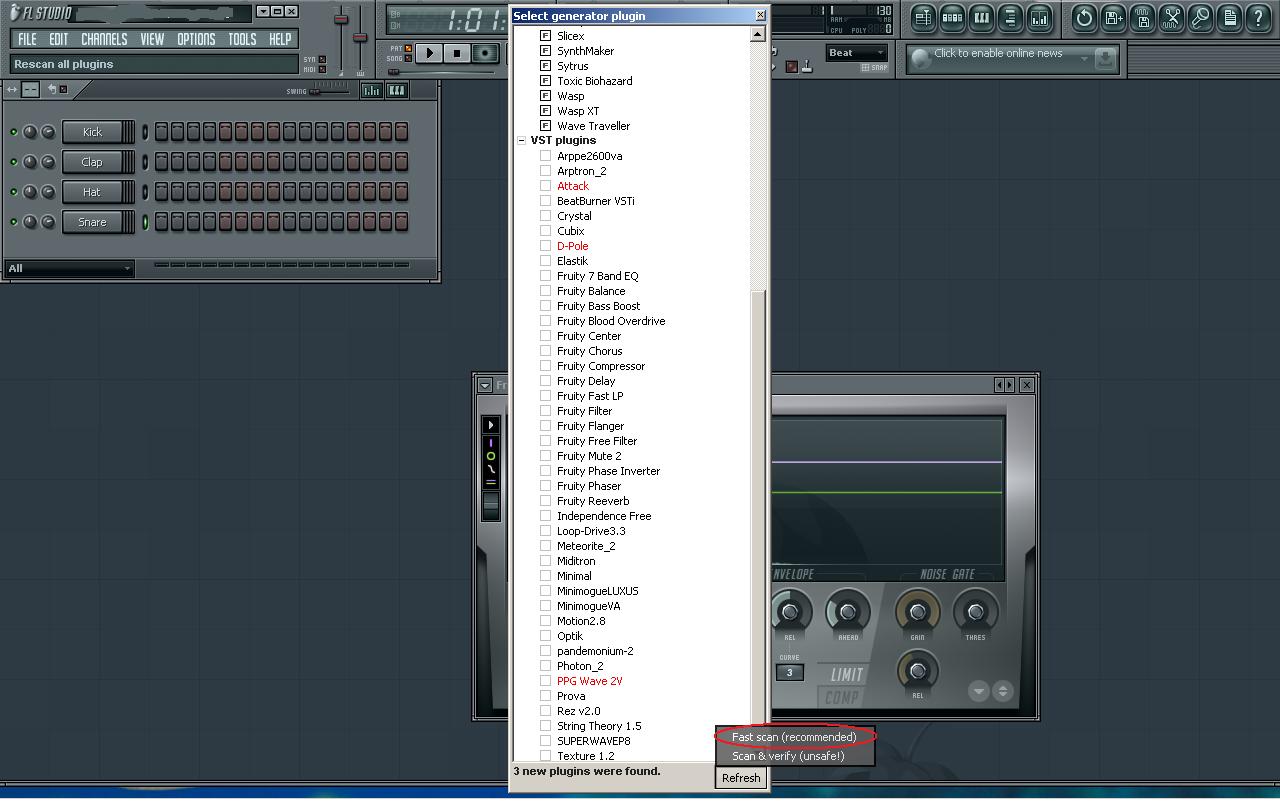1280x802 pixels.
Task: Click the Fruity Limiter play arrow icon
Action: coord(491,425)
